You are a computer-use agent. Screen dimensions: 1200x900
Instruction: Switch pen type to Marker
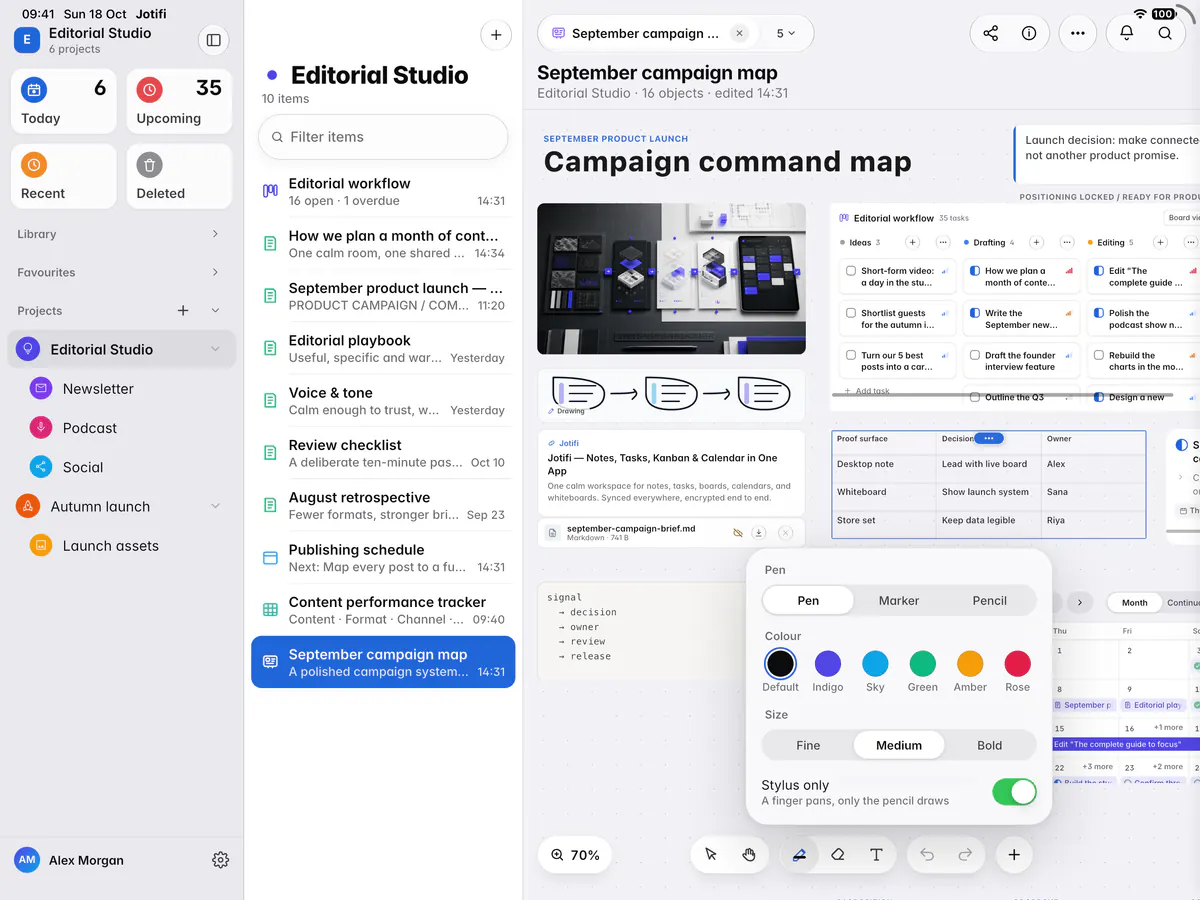pos(899,601)
